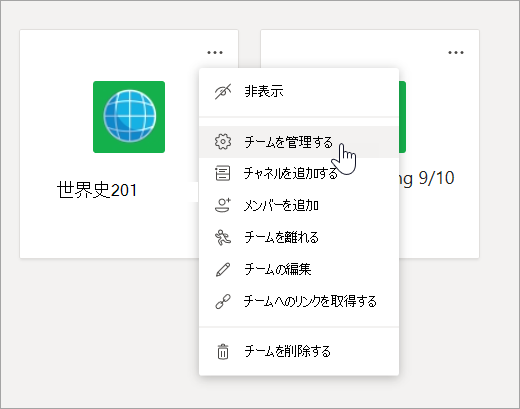Click the trash can delete icon
The image size is (520, 409).
223,351
